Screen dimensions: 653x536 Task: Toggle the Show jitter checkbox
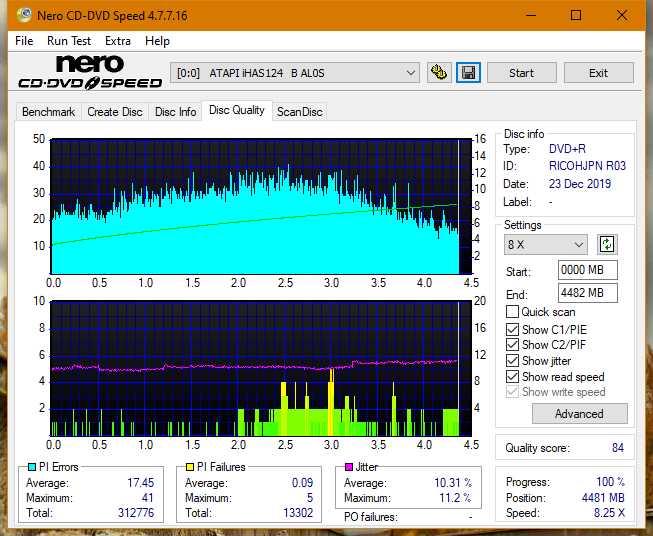click(x=512, y=361)
